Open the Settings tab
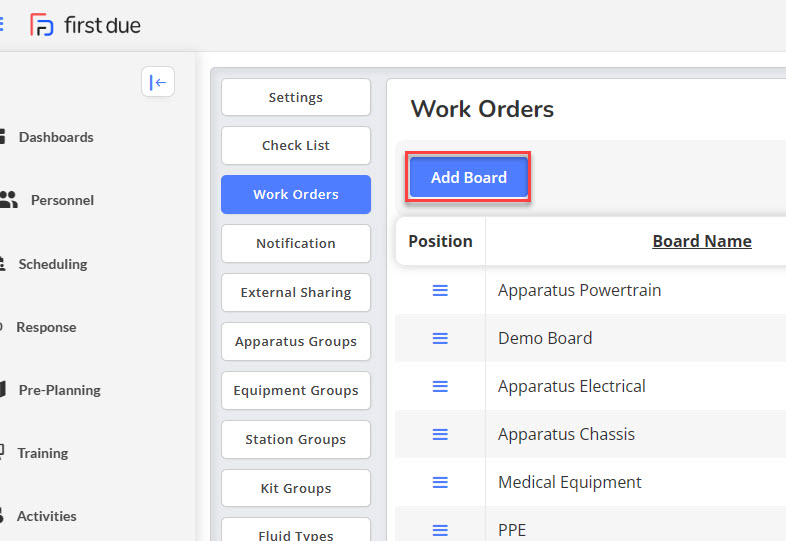786x541 pixels. click(x=296, y=97)
